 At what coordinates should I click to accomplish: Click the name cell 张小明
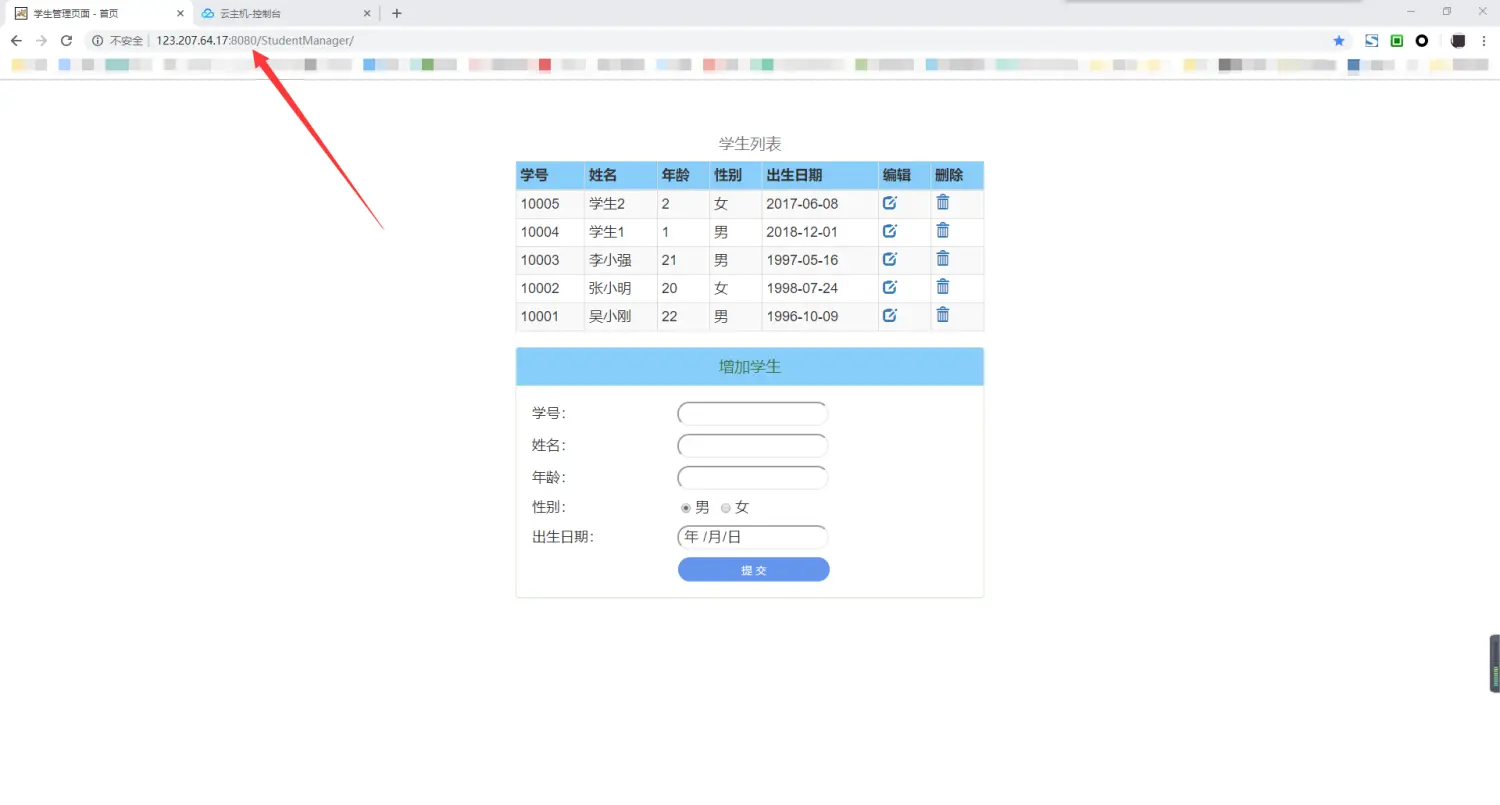coord(621,288)
